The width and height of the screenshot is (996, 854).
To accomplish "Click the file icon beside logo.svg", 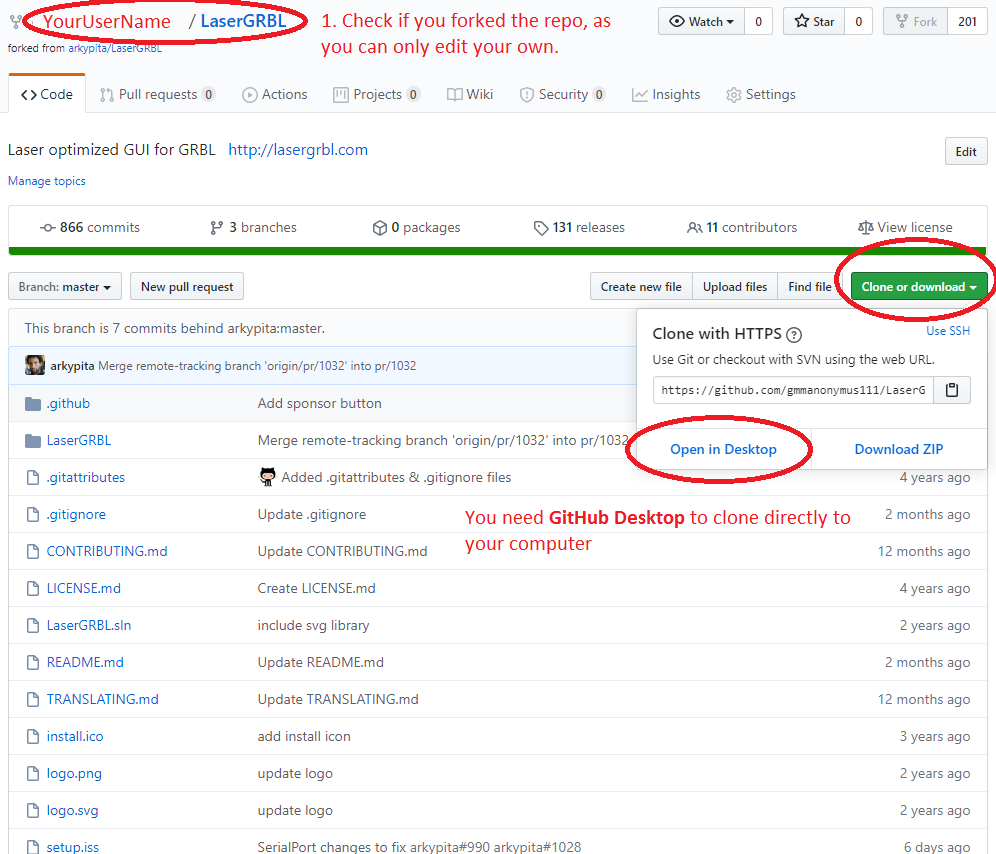I will (33, 810).
